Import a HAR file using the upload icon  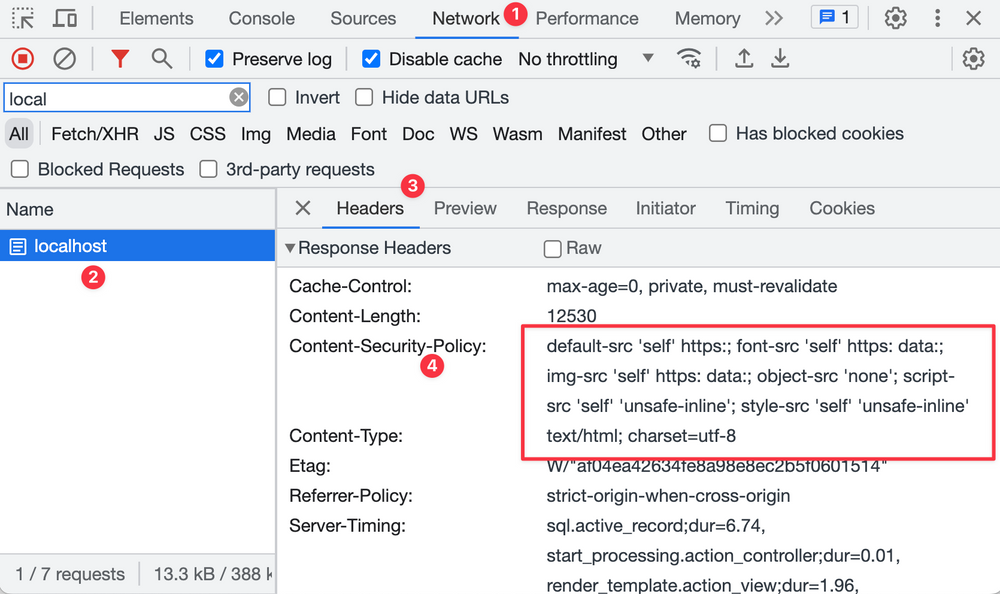tap(744, 59)
